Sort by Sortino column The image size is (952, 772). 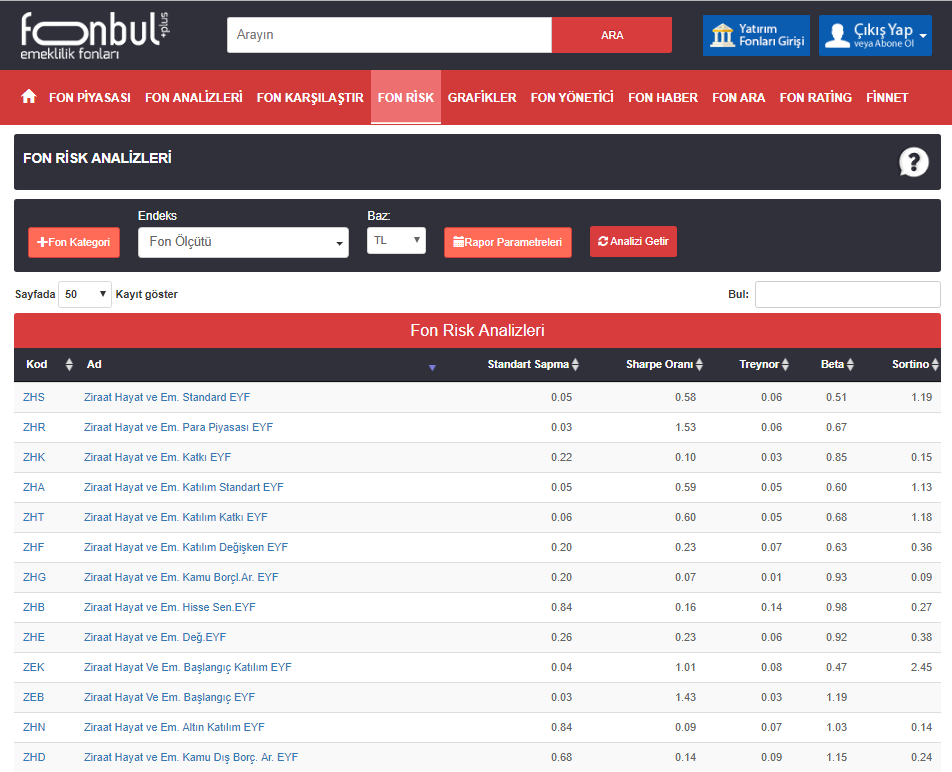tap(915, 364)
